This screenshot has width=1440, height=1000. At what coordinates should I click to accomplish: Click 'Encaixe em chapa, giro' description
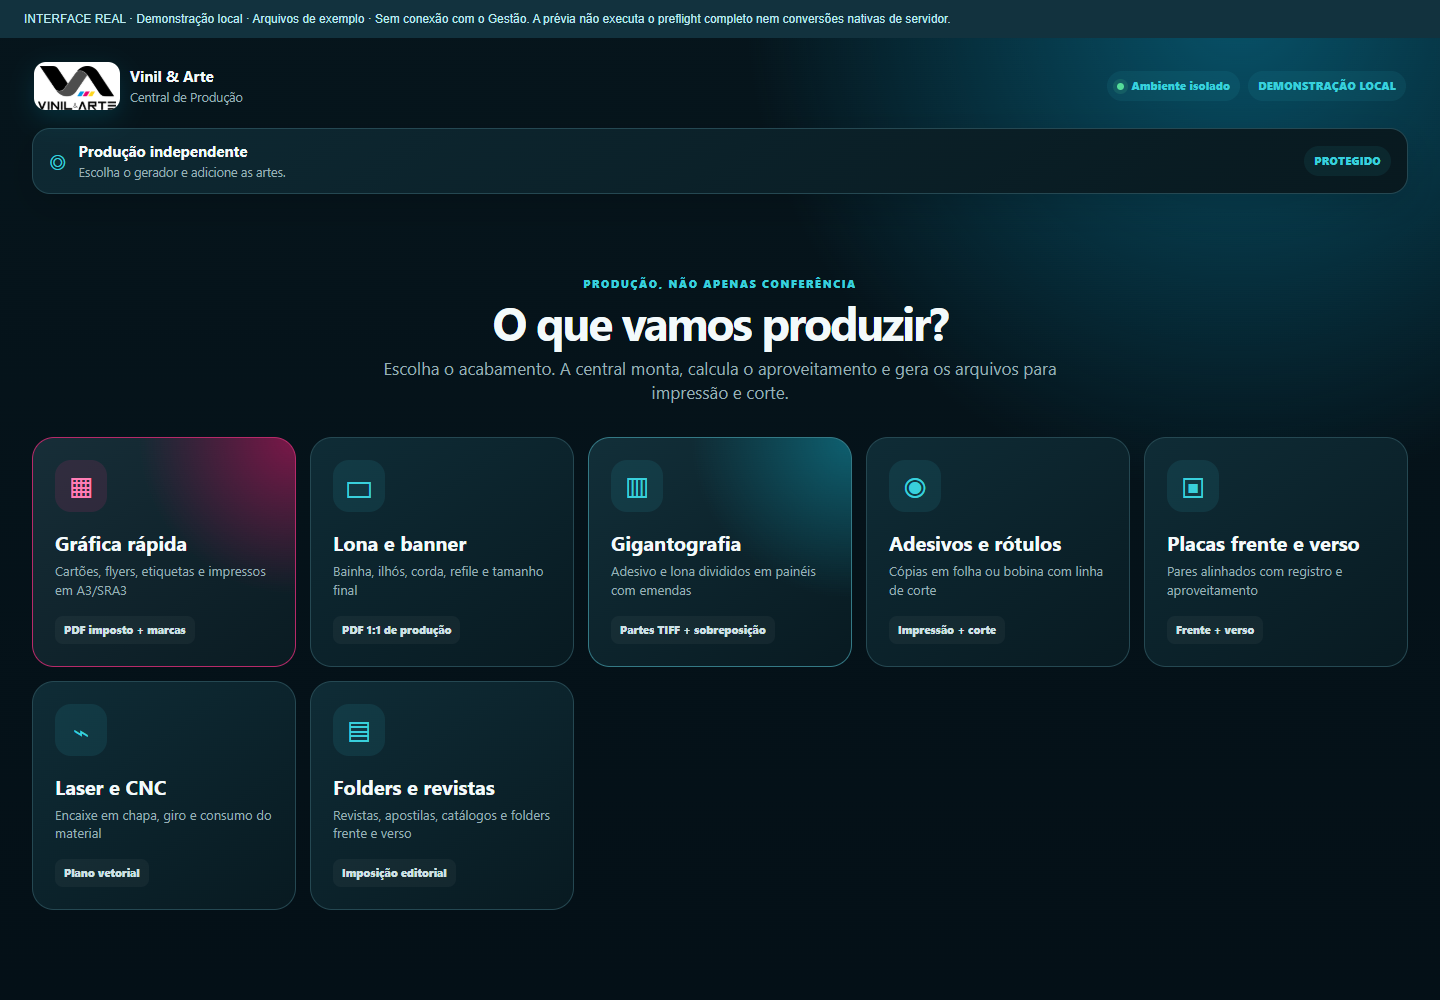click(x=163, y=824)
